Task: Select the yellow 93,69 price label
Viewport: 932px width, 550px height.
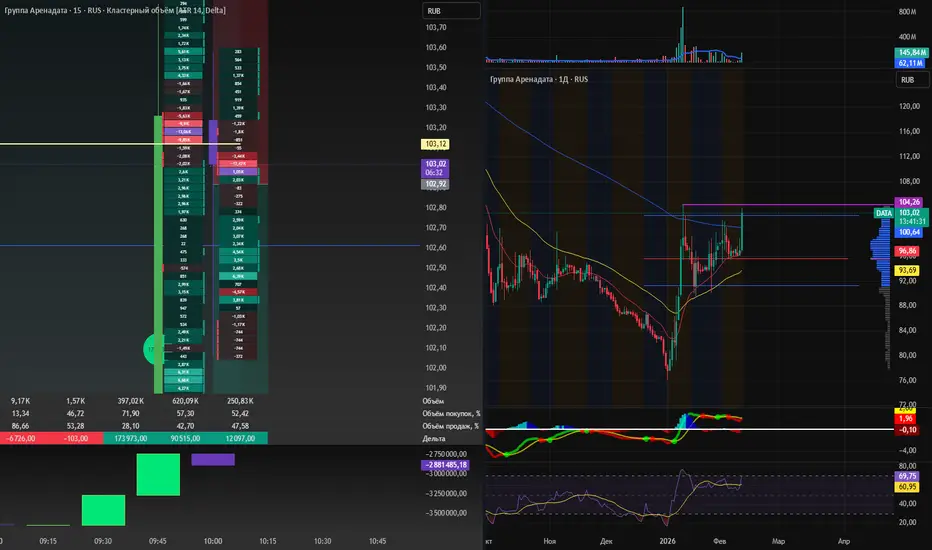Action: pyautogui.click(x=907, y=271)
